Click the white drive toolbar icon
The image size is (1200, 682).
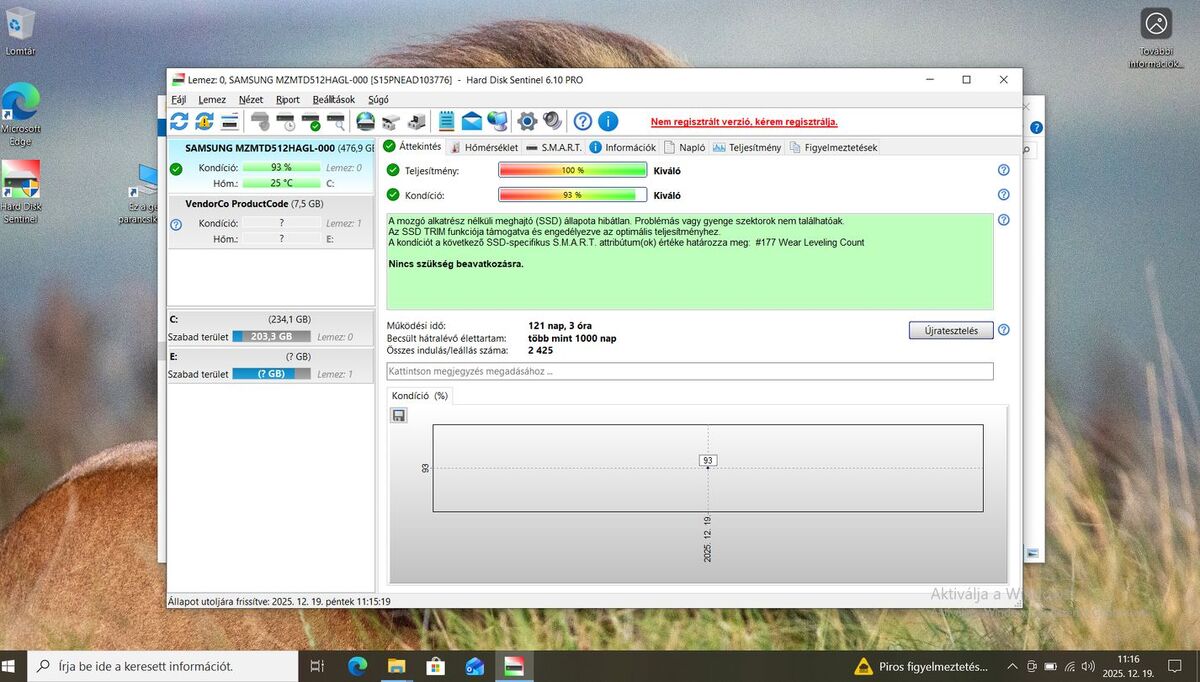(x=391, y=121)
